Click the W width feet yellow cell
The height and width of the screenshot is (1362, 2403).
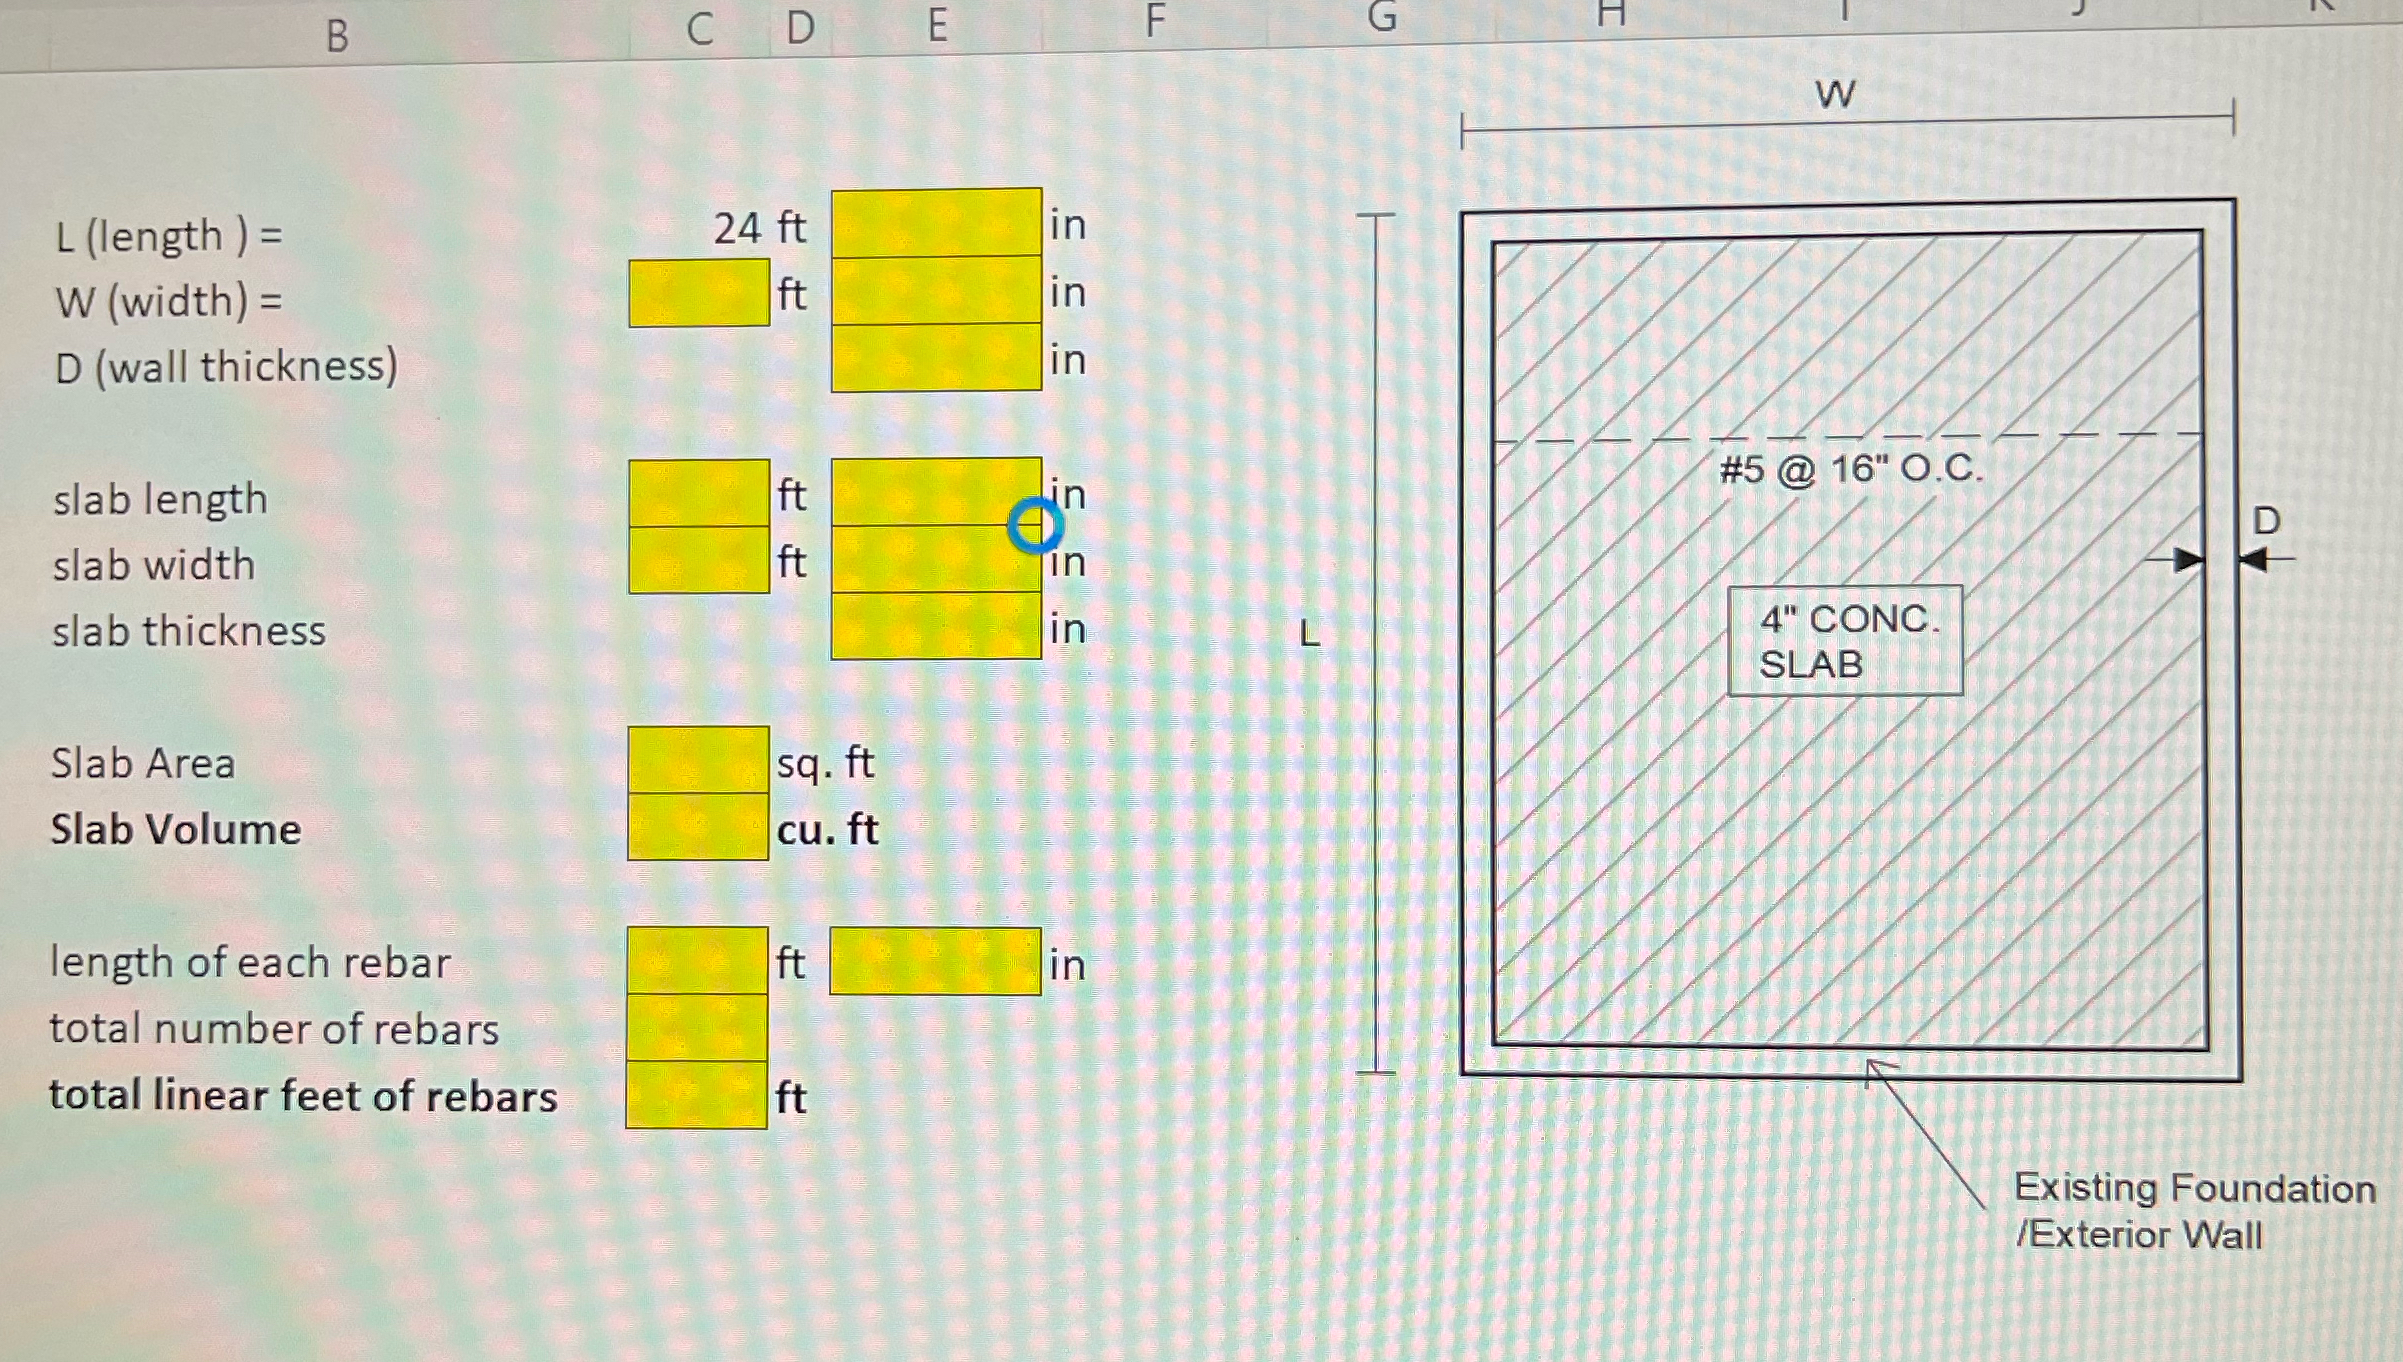tap(699, 293)
